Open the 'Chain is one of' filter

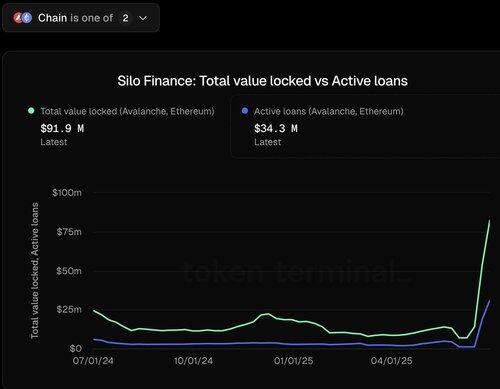[x=81, y=18]
